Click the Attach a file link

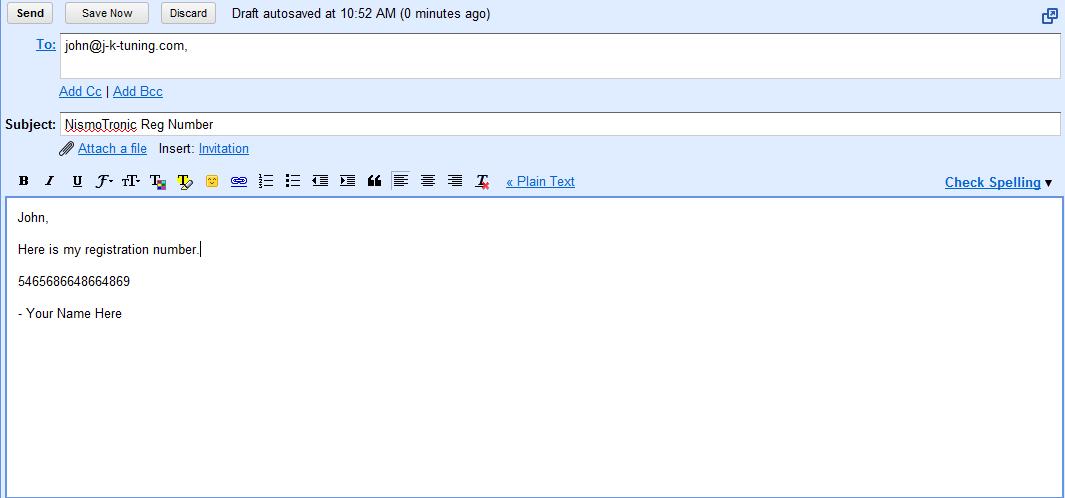[112, 148]
